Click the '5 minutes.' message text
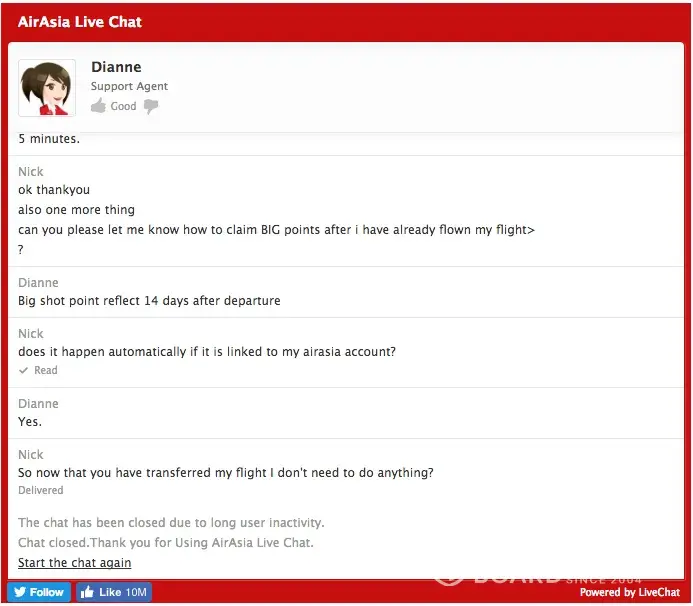This screenshot has width=693, height=606. [49, 139]
